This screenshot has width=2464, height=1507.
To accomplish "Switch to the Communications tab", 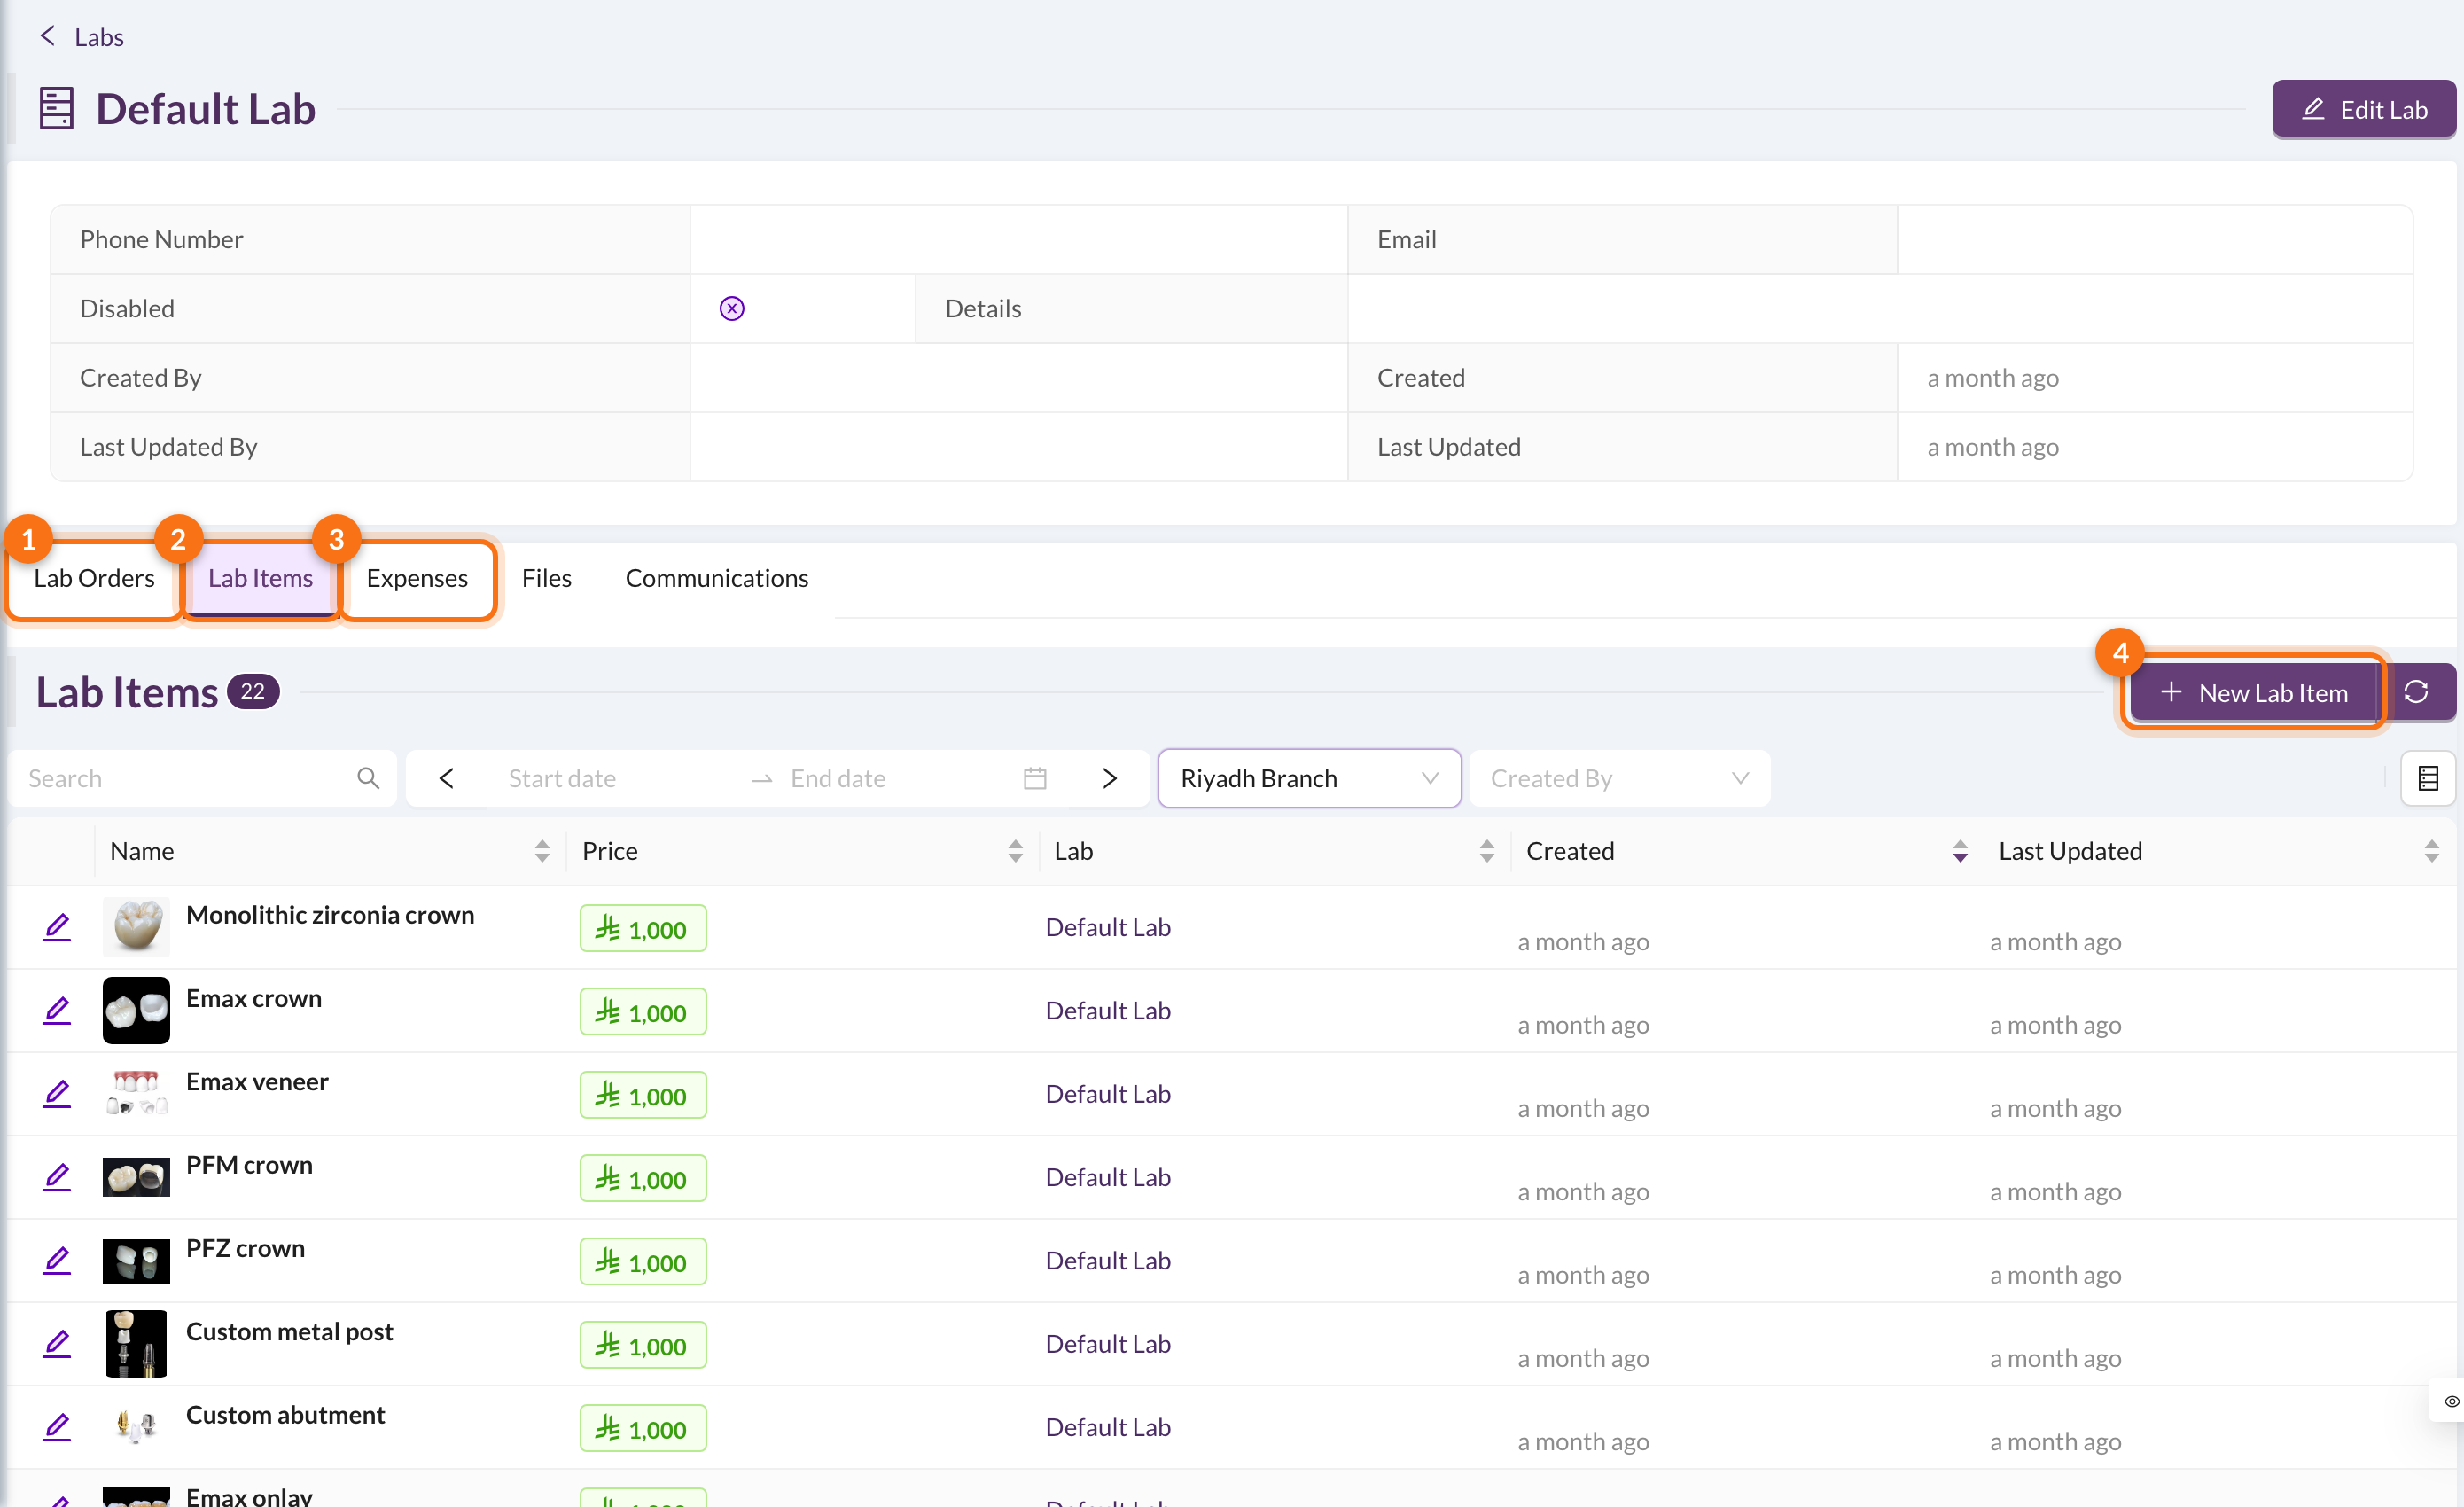I will [717, 578].
